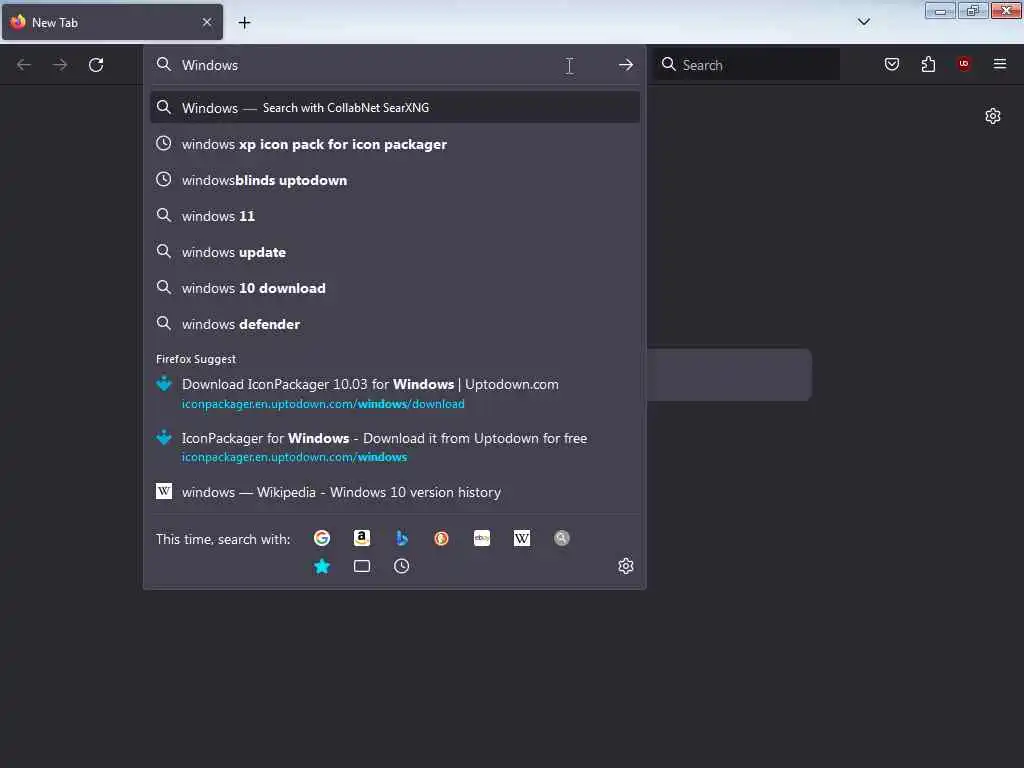Choose Search with CollabNet SearXNG row

pyautogui.click(x=394, y=108)
